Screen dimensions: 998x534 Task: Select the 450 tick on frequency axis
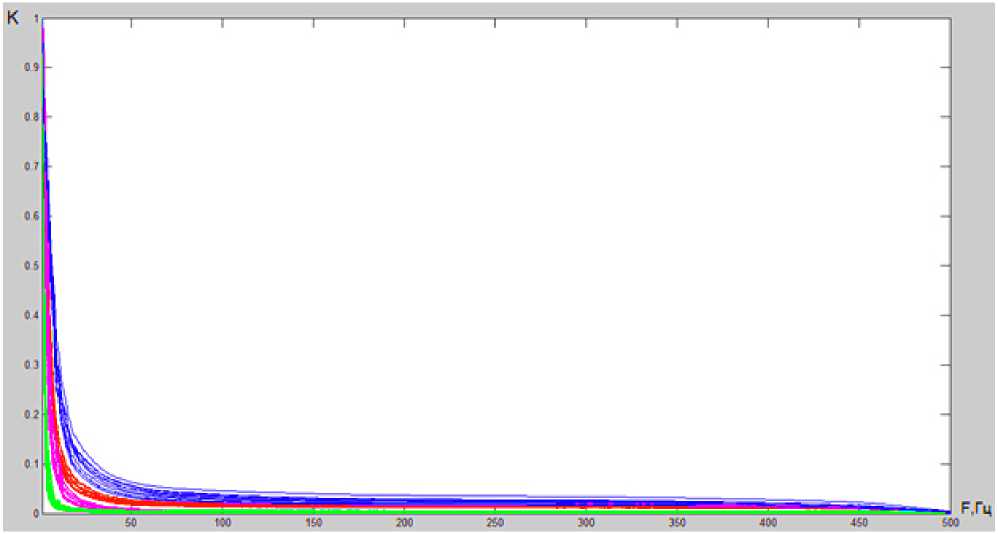click(x=859, y=523)
